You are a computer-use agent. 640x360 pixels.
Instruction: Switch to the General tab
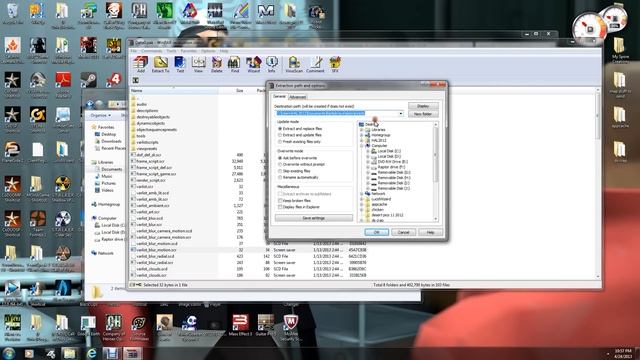[x=280, y=97]
